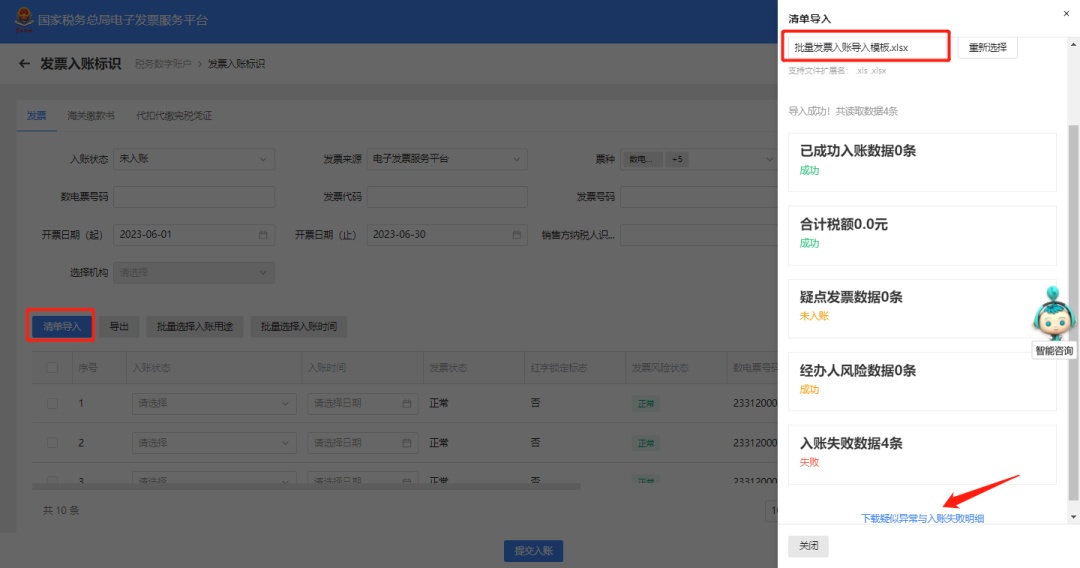Click the 清单导入 button

pyautogui.click(x=62, y=326)
